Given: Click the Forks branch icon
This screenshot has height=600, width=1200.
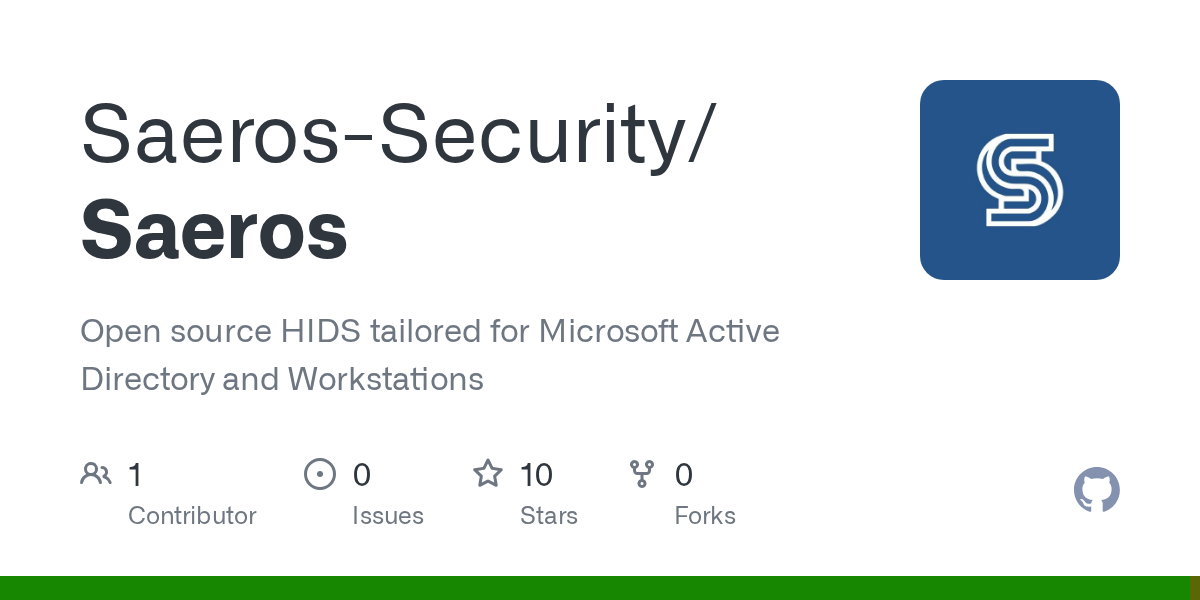Looking at the screenshot, I should (642, 473).
